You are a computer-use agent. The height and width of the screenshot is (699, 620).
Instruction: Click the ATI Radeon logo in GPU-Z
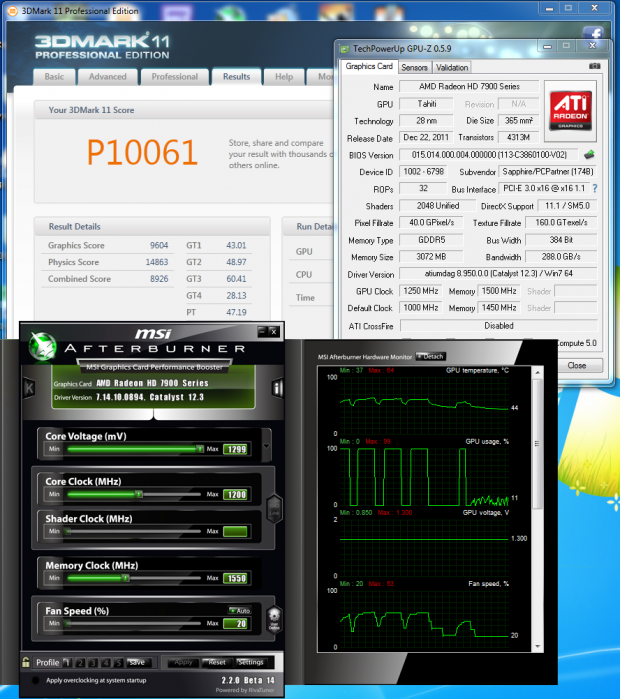(571, 110)
